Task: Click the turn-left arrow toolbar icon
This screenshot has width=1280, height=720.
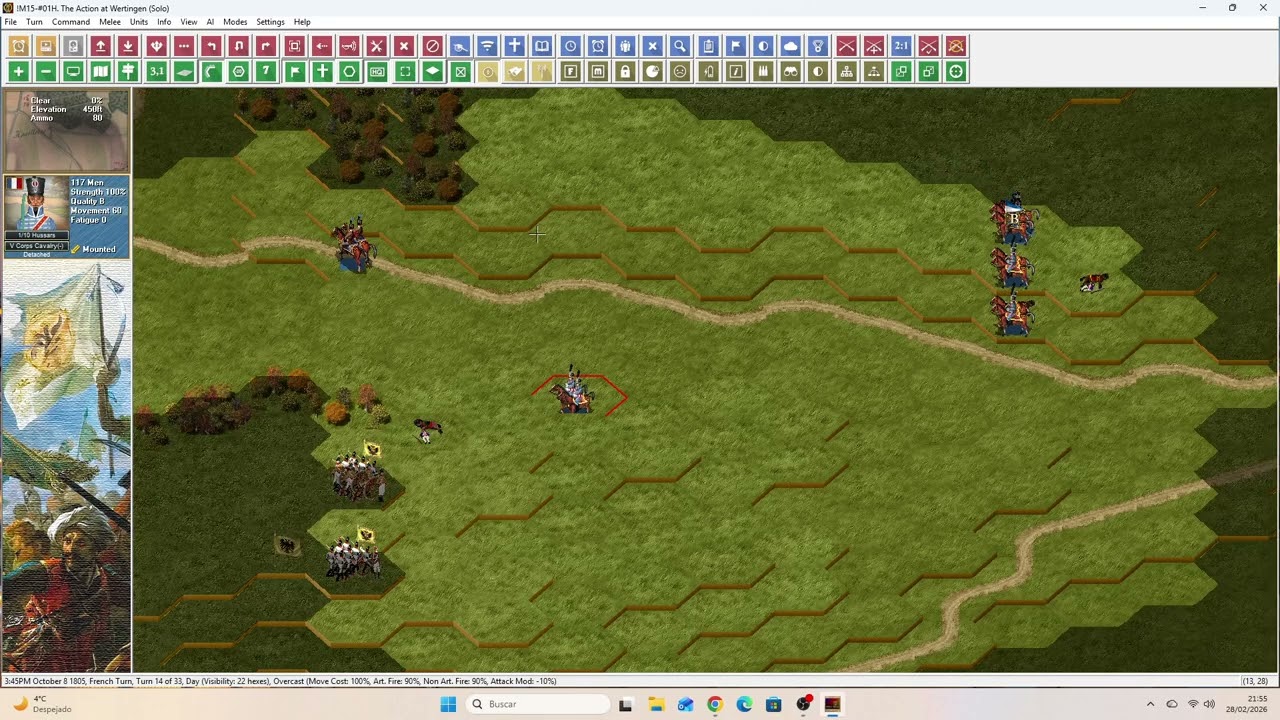Action: [x=211, y=46]
